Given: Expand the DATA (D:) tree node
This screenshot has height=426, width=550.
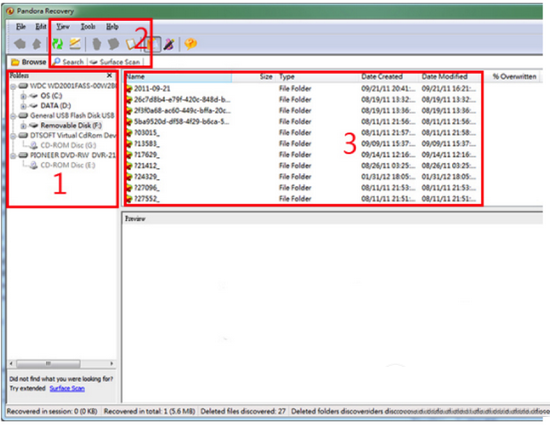Looking at the screenshot, I should pos(23,106).
